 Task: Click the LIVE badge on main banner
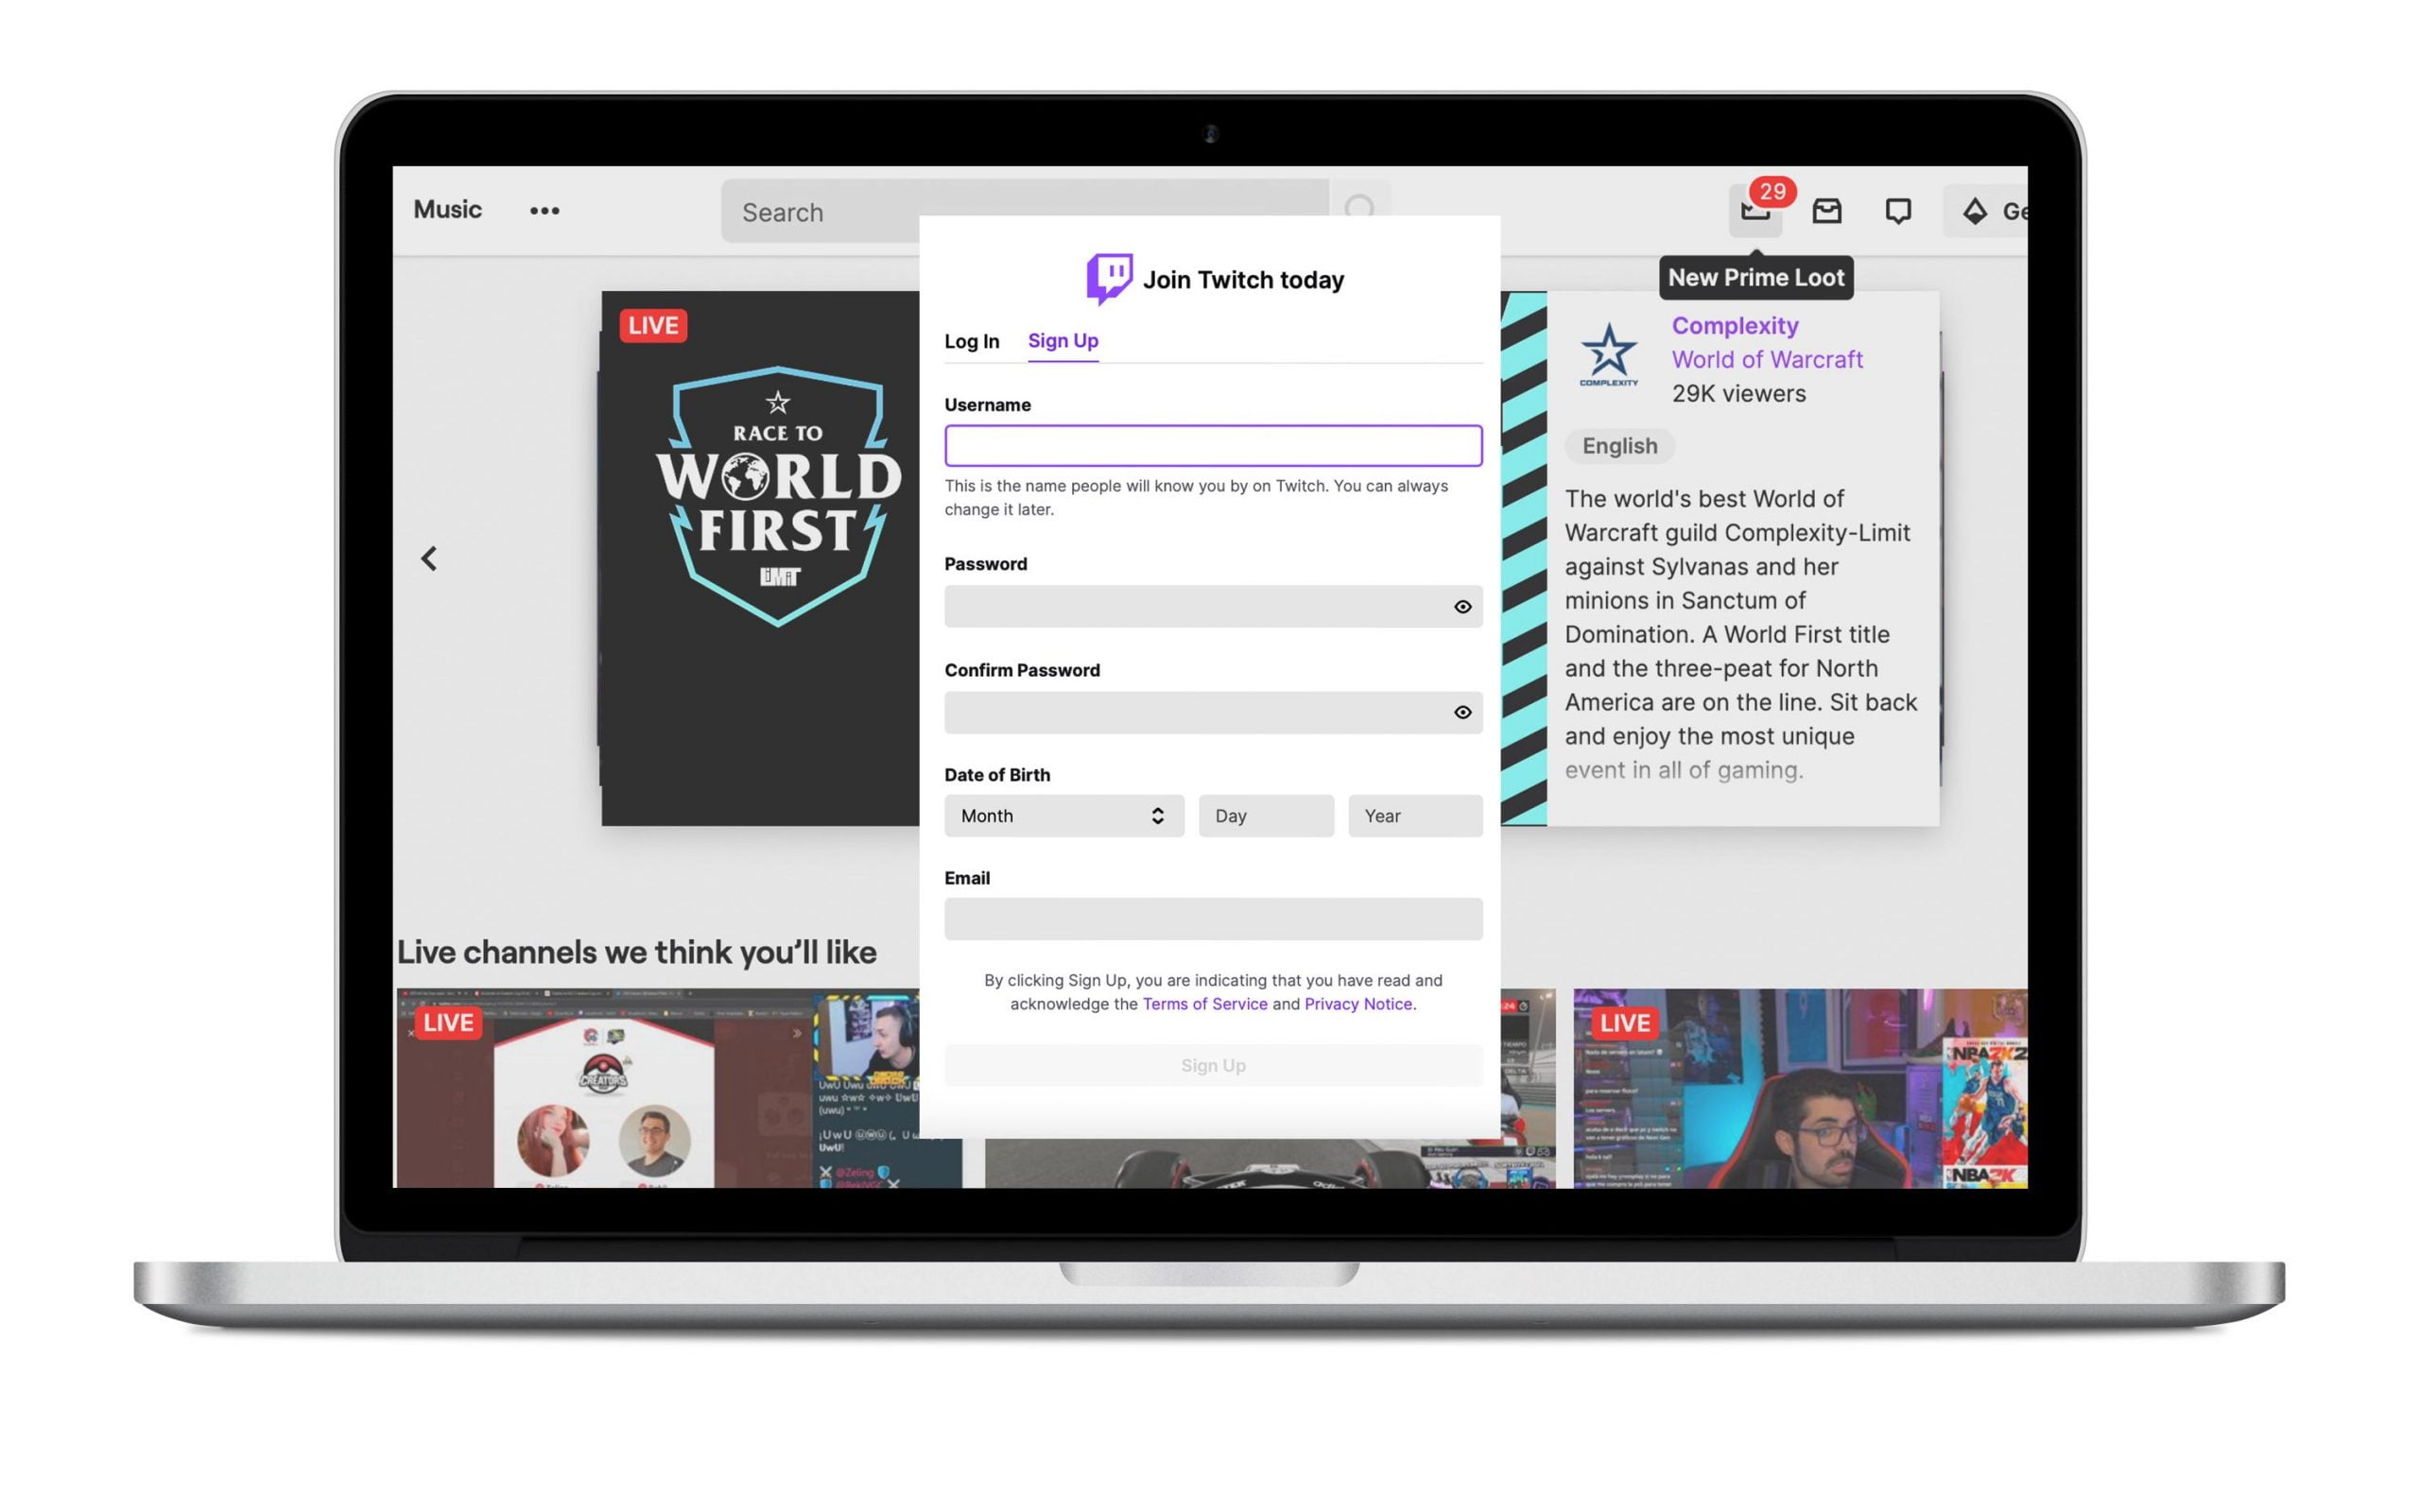(x=651, y=326)
